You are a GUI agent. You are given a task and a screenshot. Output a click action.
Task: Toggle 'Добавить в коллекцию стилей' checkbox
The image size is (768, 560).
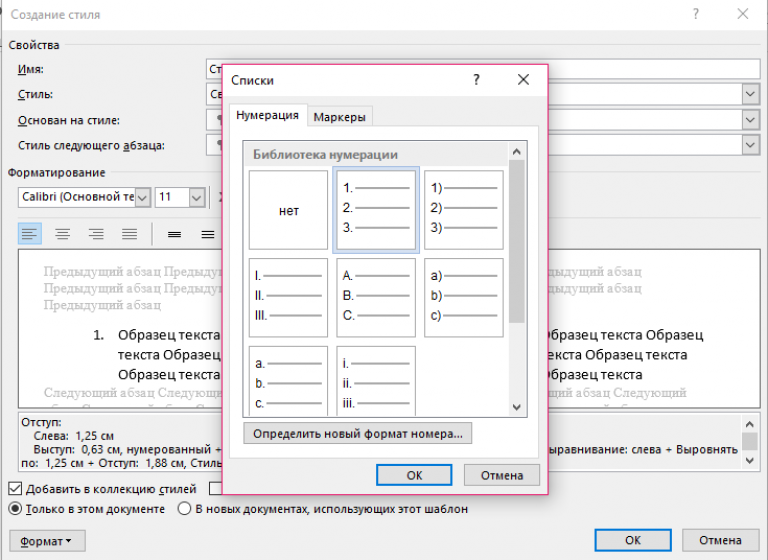[x=16, y=489]
